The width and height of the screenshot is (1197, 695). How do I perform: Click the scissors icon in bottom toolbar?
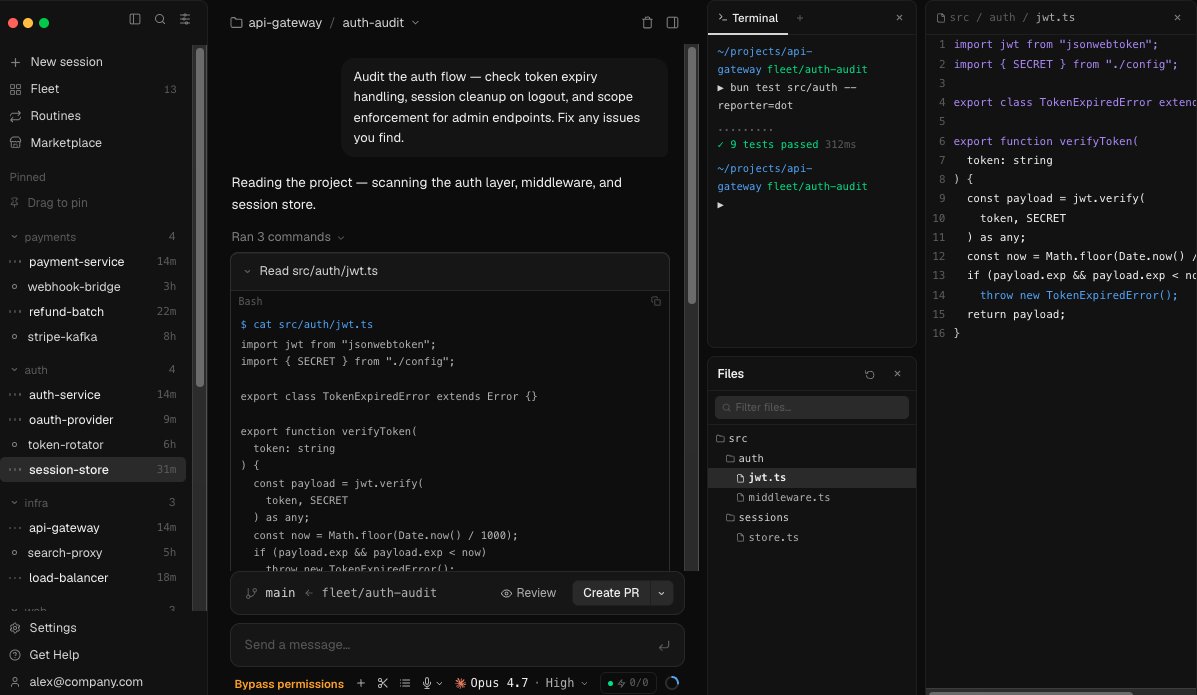[x=382, y=684]
